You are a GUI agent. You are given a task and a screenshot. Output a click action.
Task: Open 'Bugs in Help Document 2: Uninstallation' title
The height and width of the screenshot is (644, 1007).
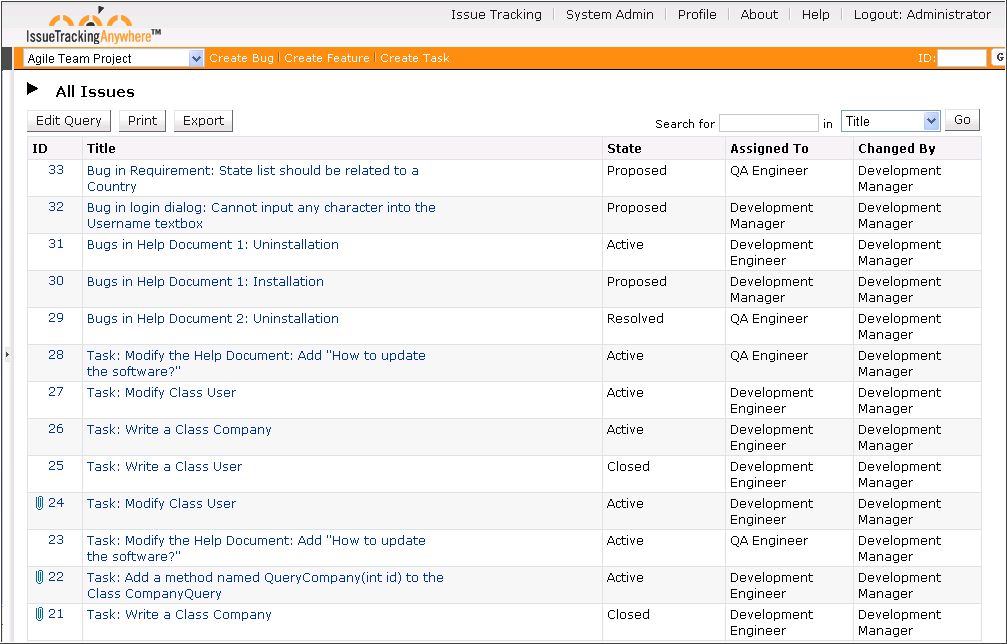[x=213, y=318]
